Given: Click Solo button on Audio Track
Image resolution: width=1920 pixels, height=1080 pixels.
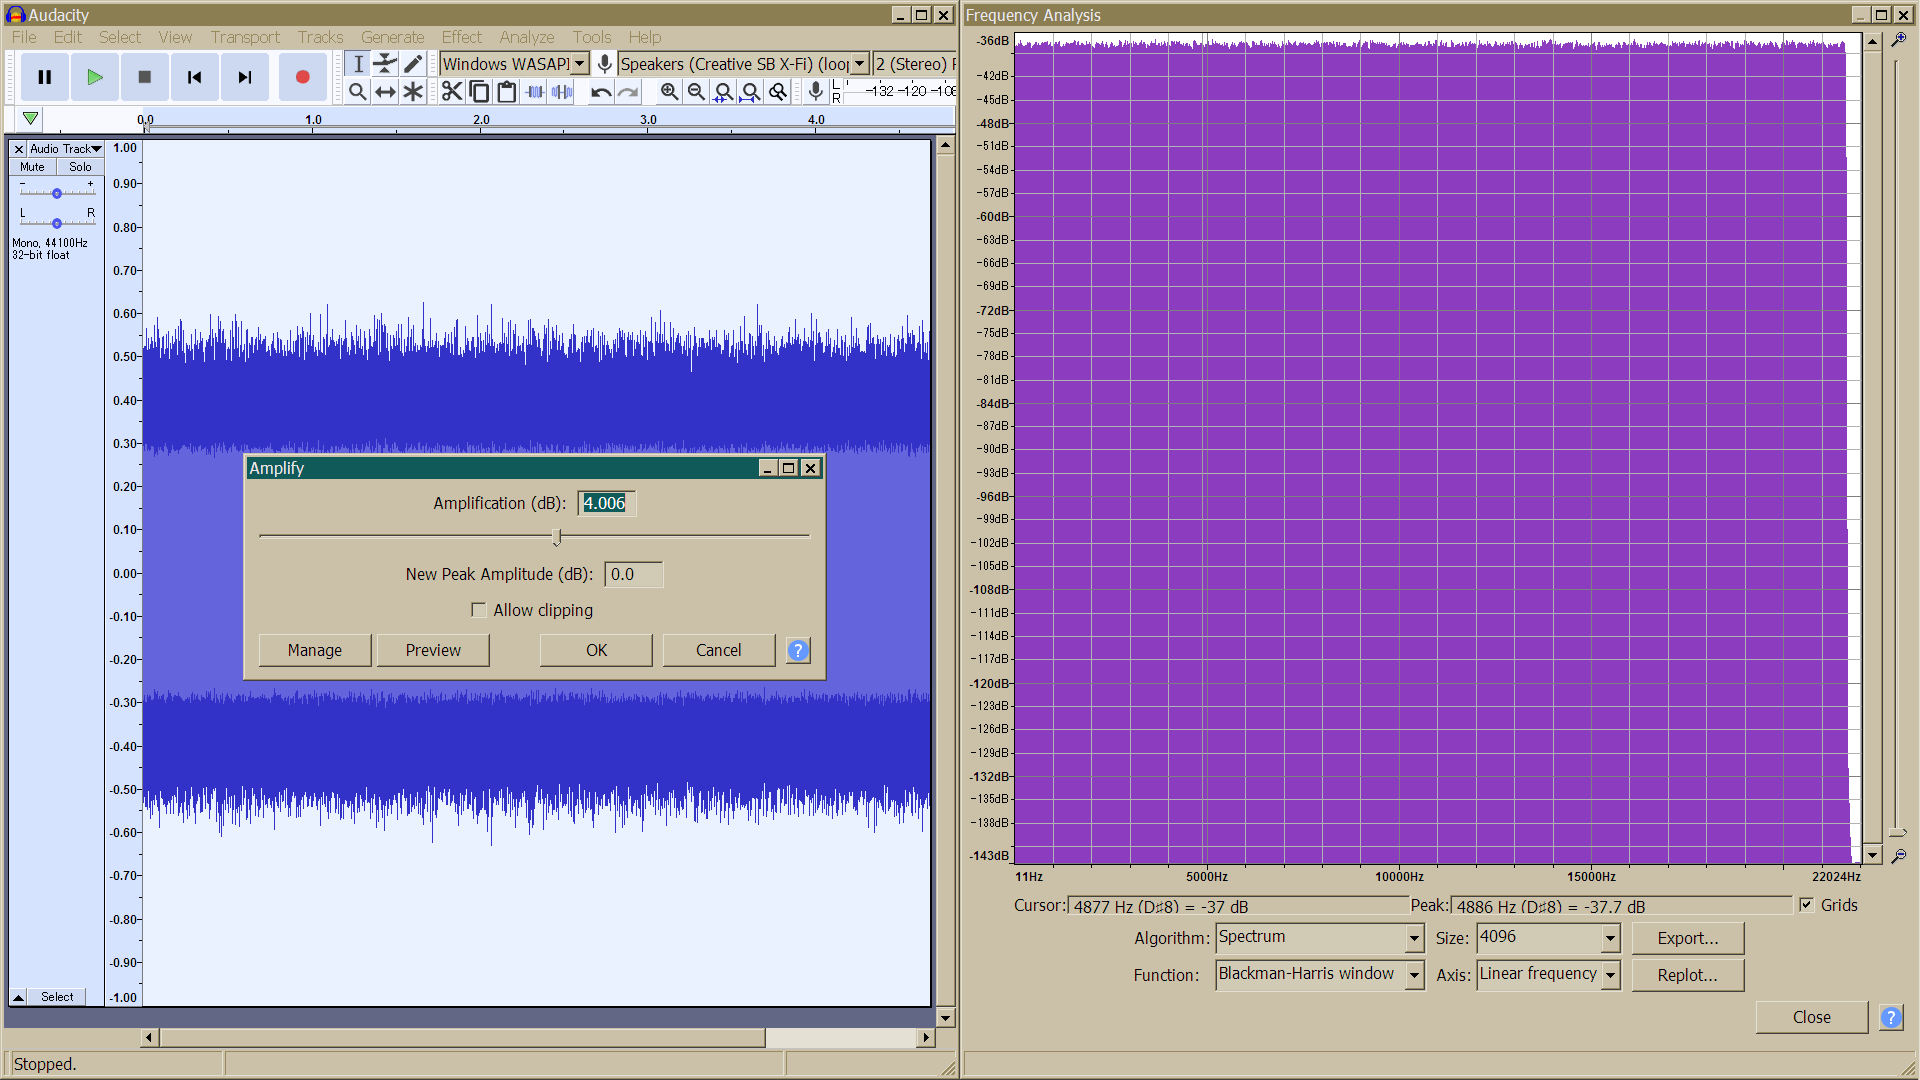Looking at the screenshot, I should 79,165.
